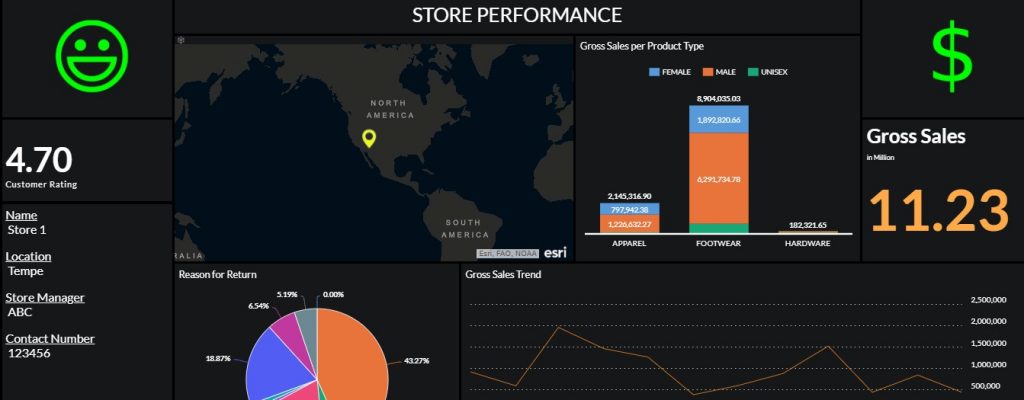Click the 0.00% pie label
Viewport: 1024px width, 400px height.
333,295
